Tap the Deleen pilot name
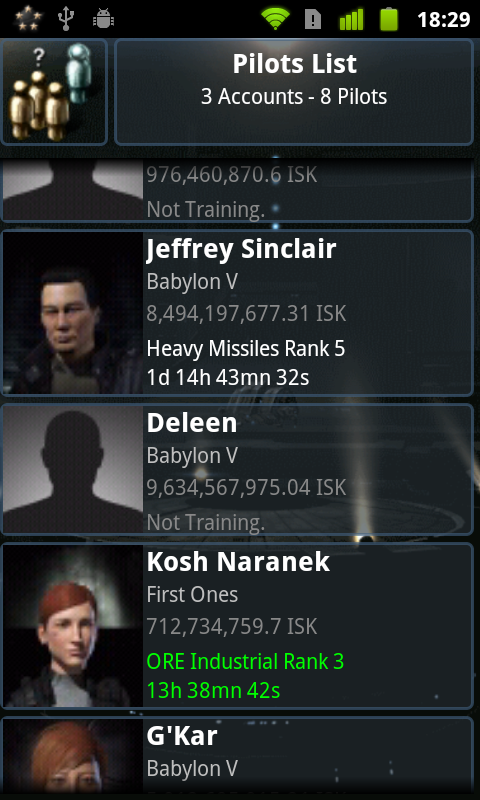The image size is (480, 800). [x=192, y=423]
